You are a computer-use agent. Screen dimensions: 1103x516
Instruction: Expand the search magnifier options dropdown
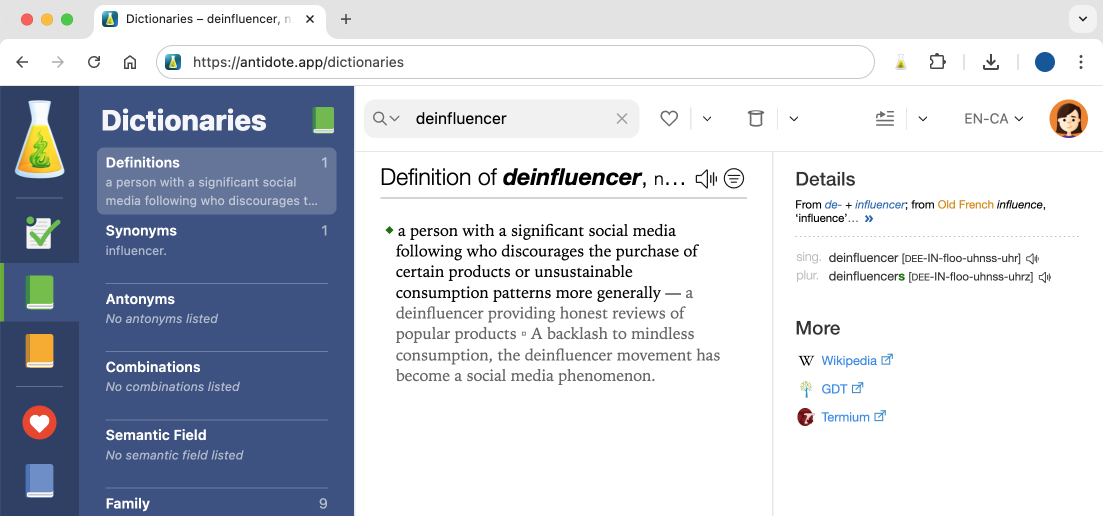(386, 119)
